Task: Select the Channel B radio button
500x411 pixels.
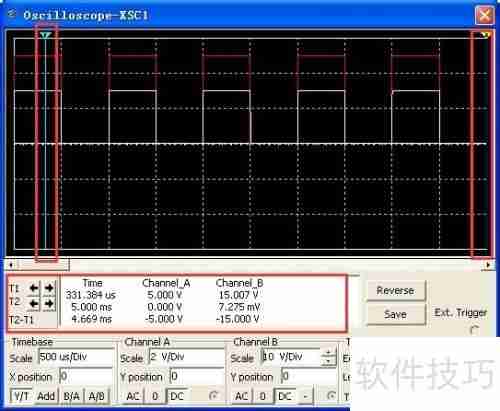Action: pyautogui.click(x=331, y=396)
